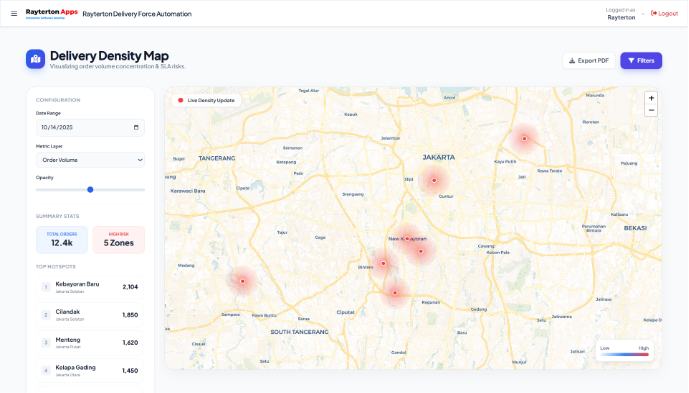Screen dimensions: 689x393
Task: Click the Logout link
Action: pyautogui.click(x=664, y=14)
